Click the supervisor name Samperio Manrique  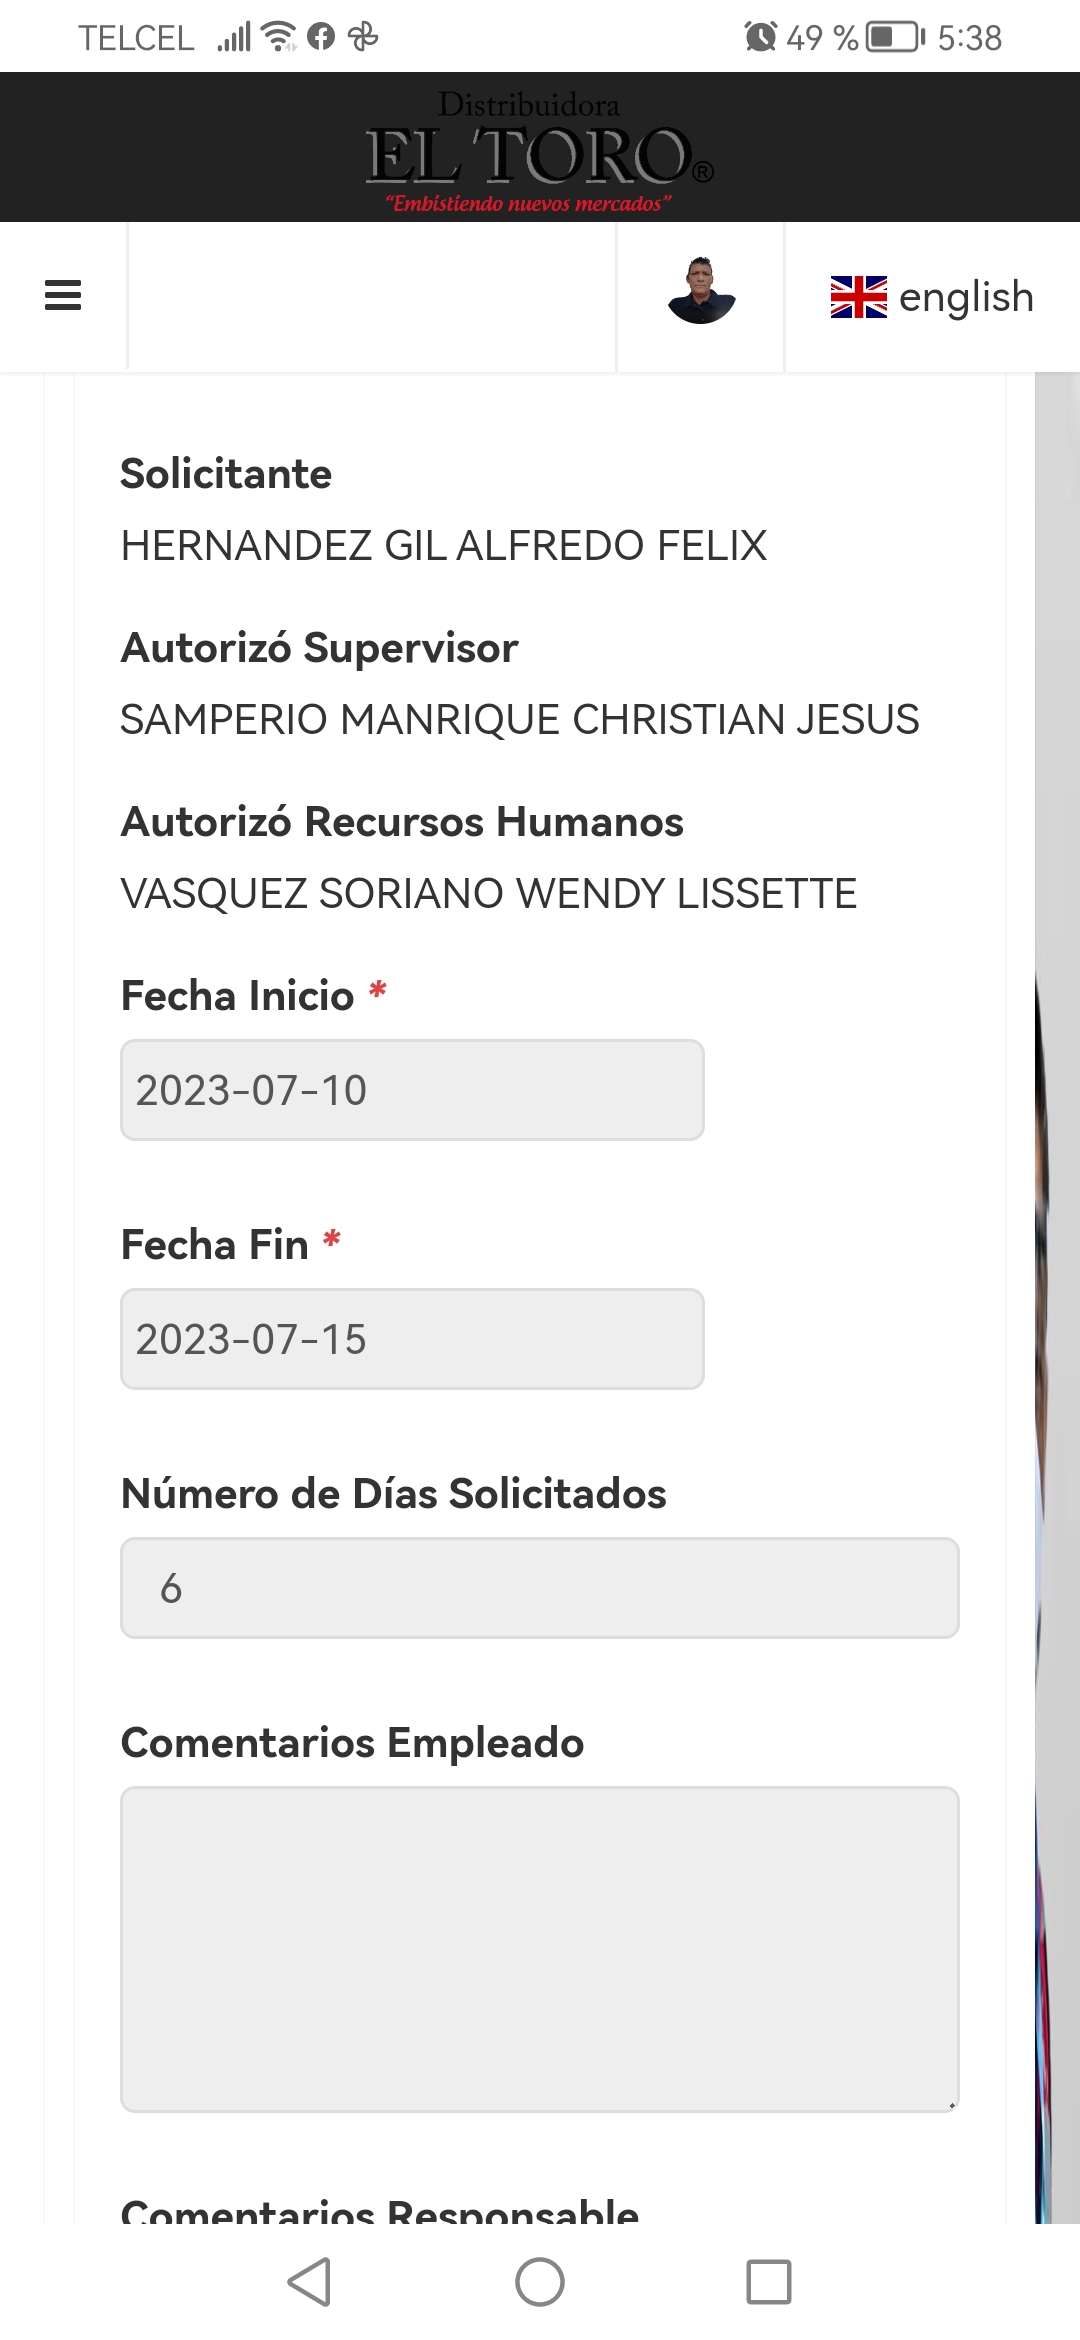[x=519, y=720]
